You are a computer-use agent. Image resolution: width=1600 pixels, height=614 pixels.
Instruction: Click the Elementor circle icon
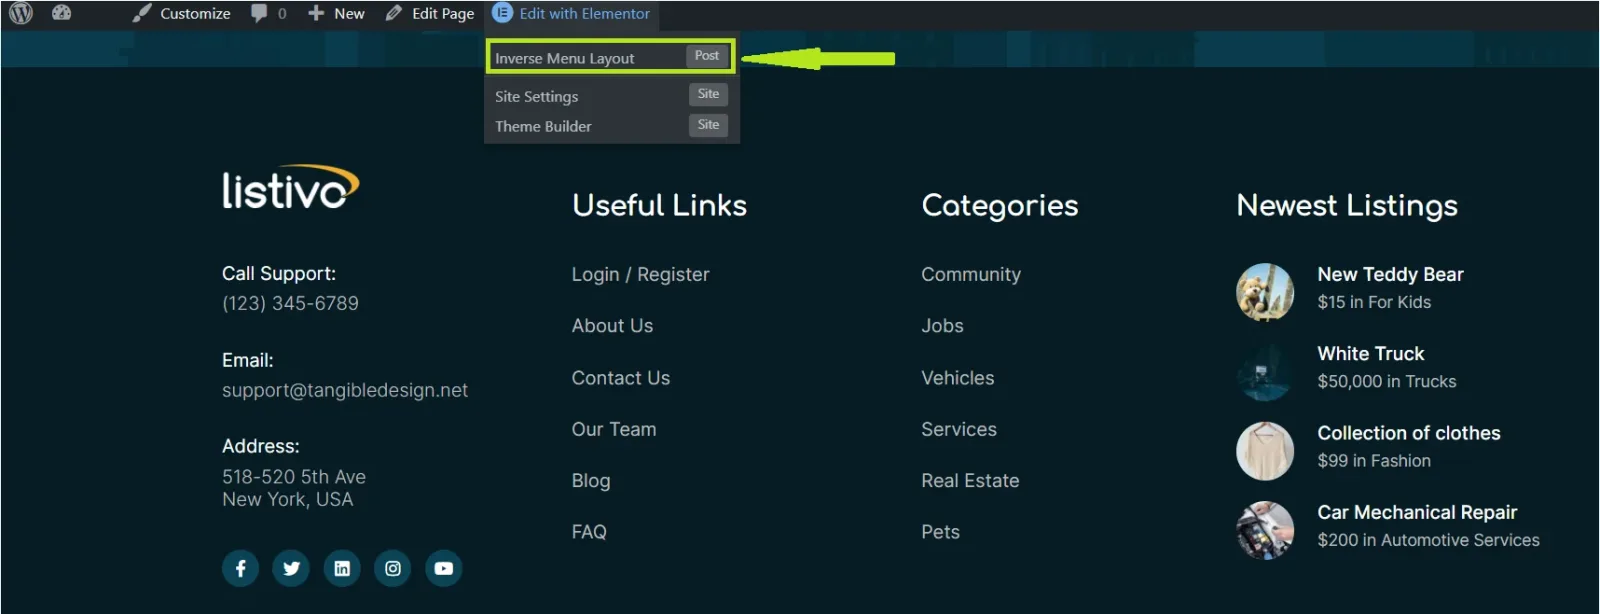tap(502, 13)
